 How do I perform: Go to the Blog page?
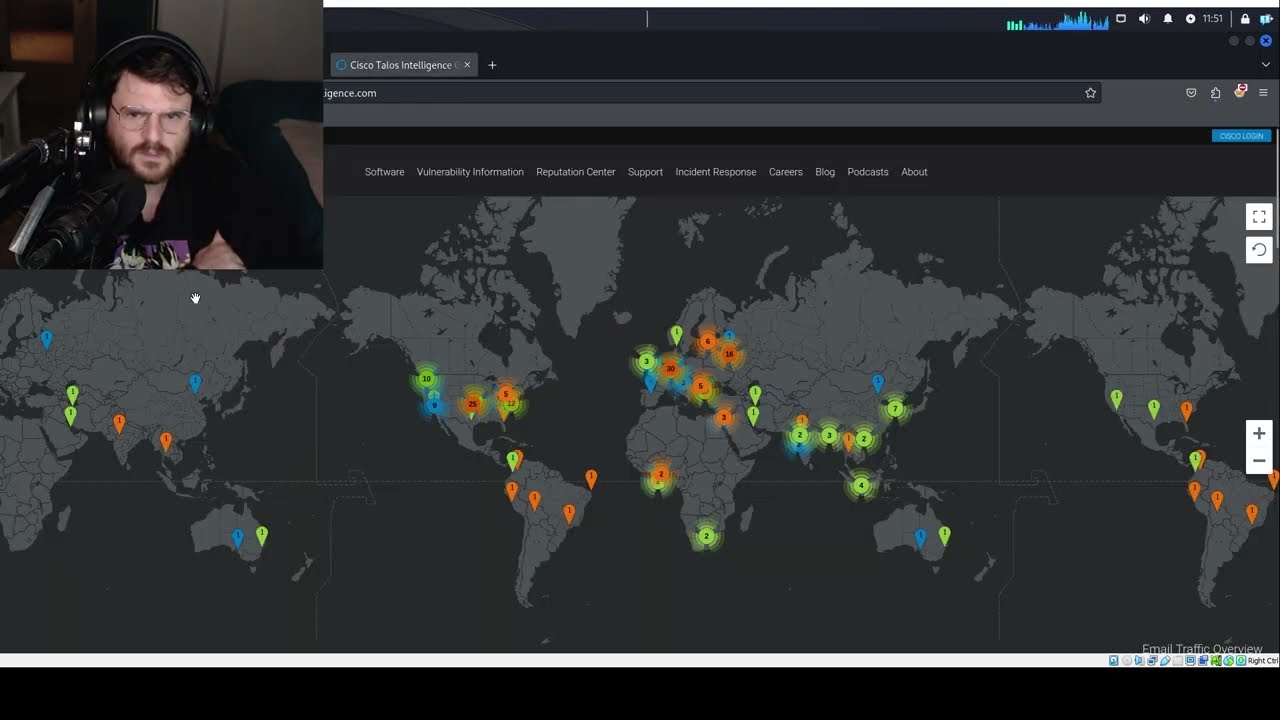point(825,172)
